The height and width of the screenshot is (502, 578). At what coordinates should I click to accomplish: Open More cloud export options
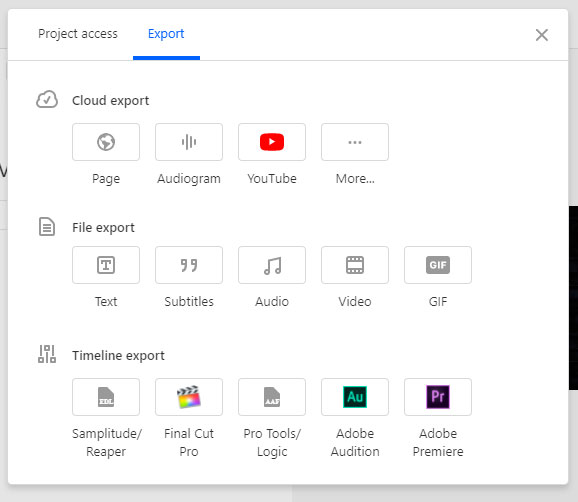click(x=355, y=142)
